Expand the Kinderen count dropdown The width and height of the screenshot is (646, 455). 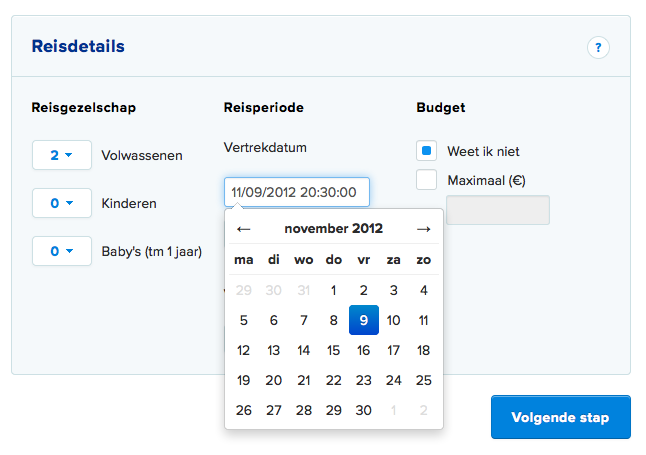click(x=62, y=203)
